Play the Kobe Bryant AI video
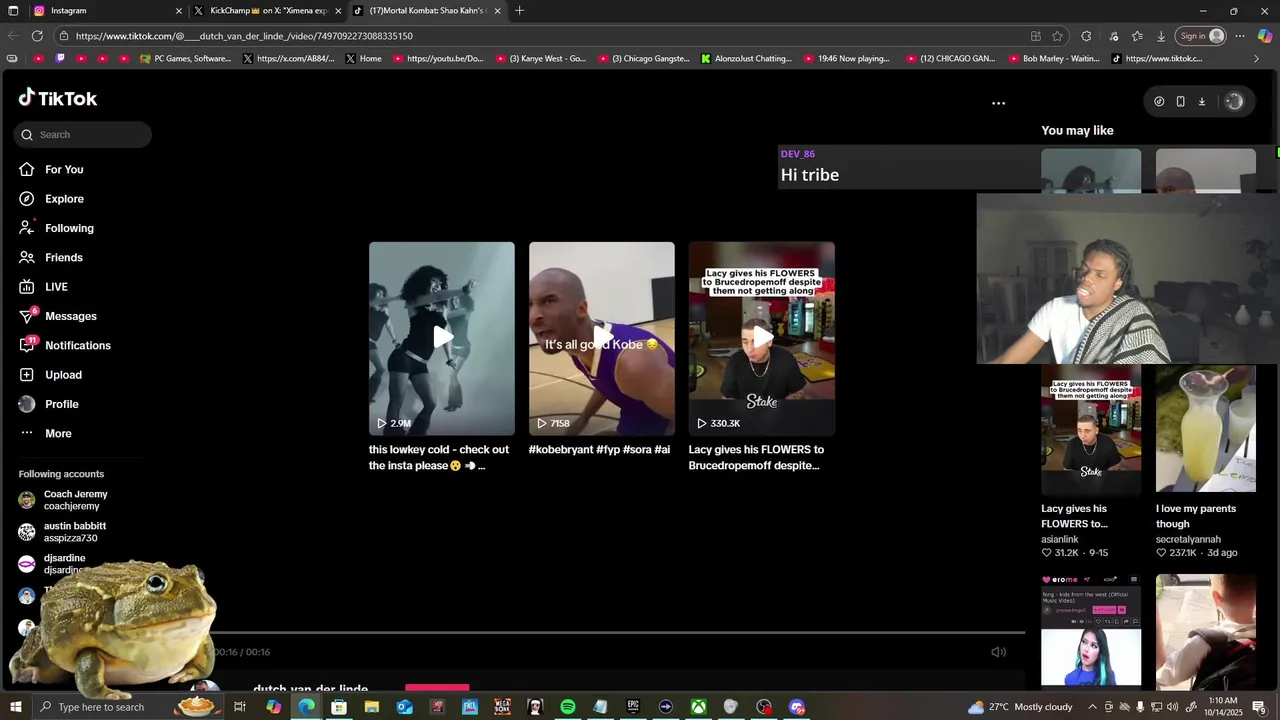1280x720 pixels. [x=602, y=338]
